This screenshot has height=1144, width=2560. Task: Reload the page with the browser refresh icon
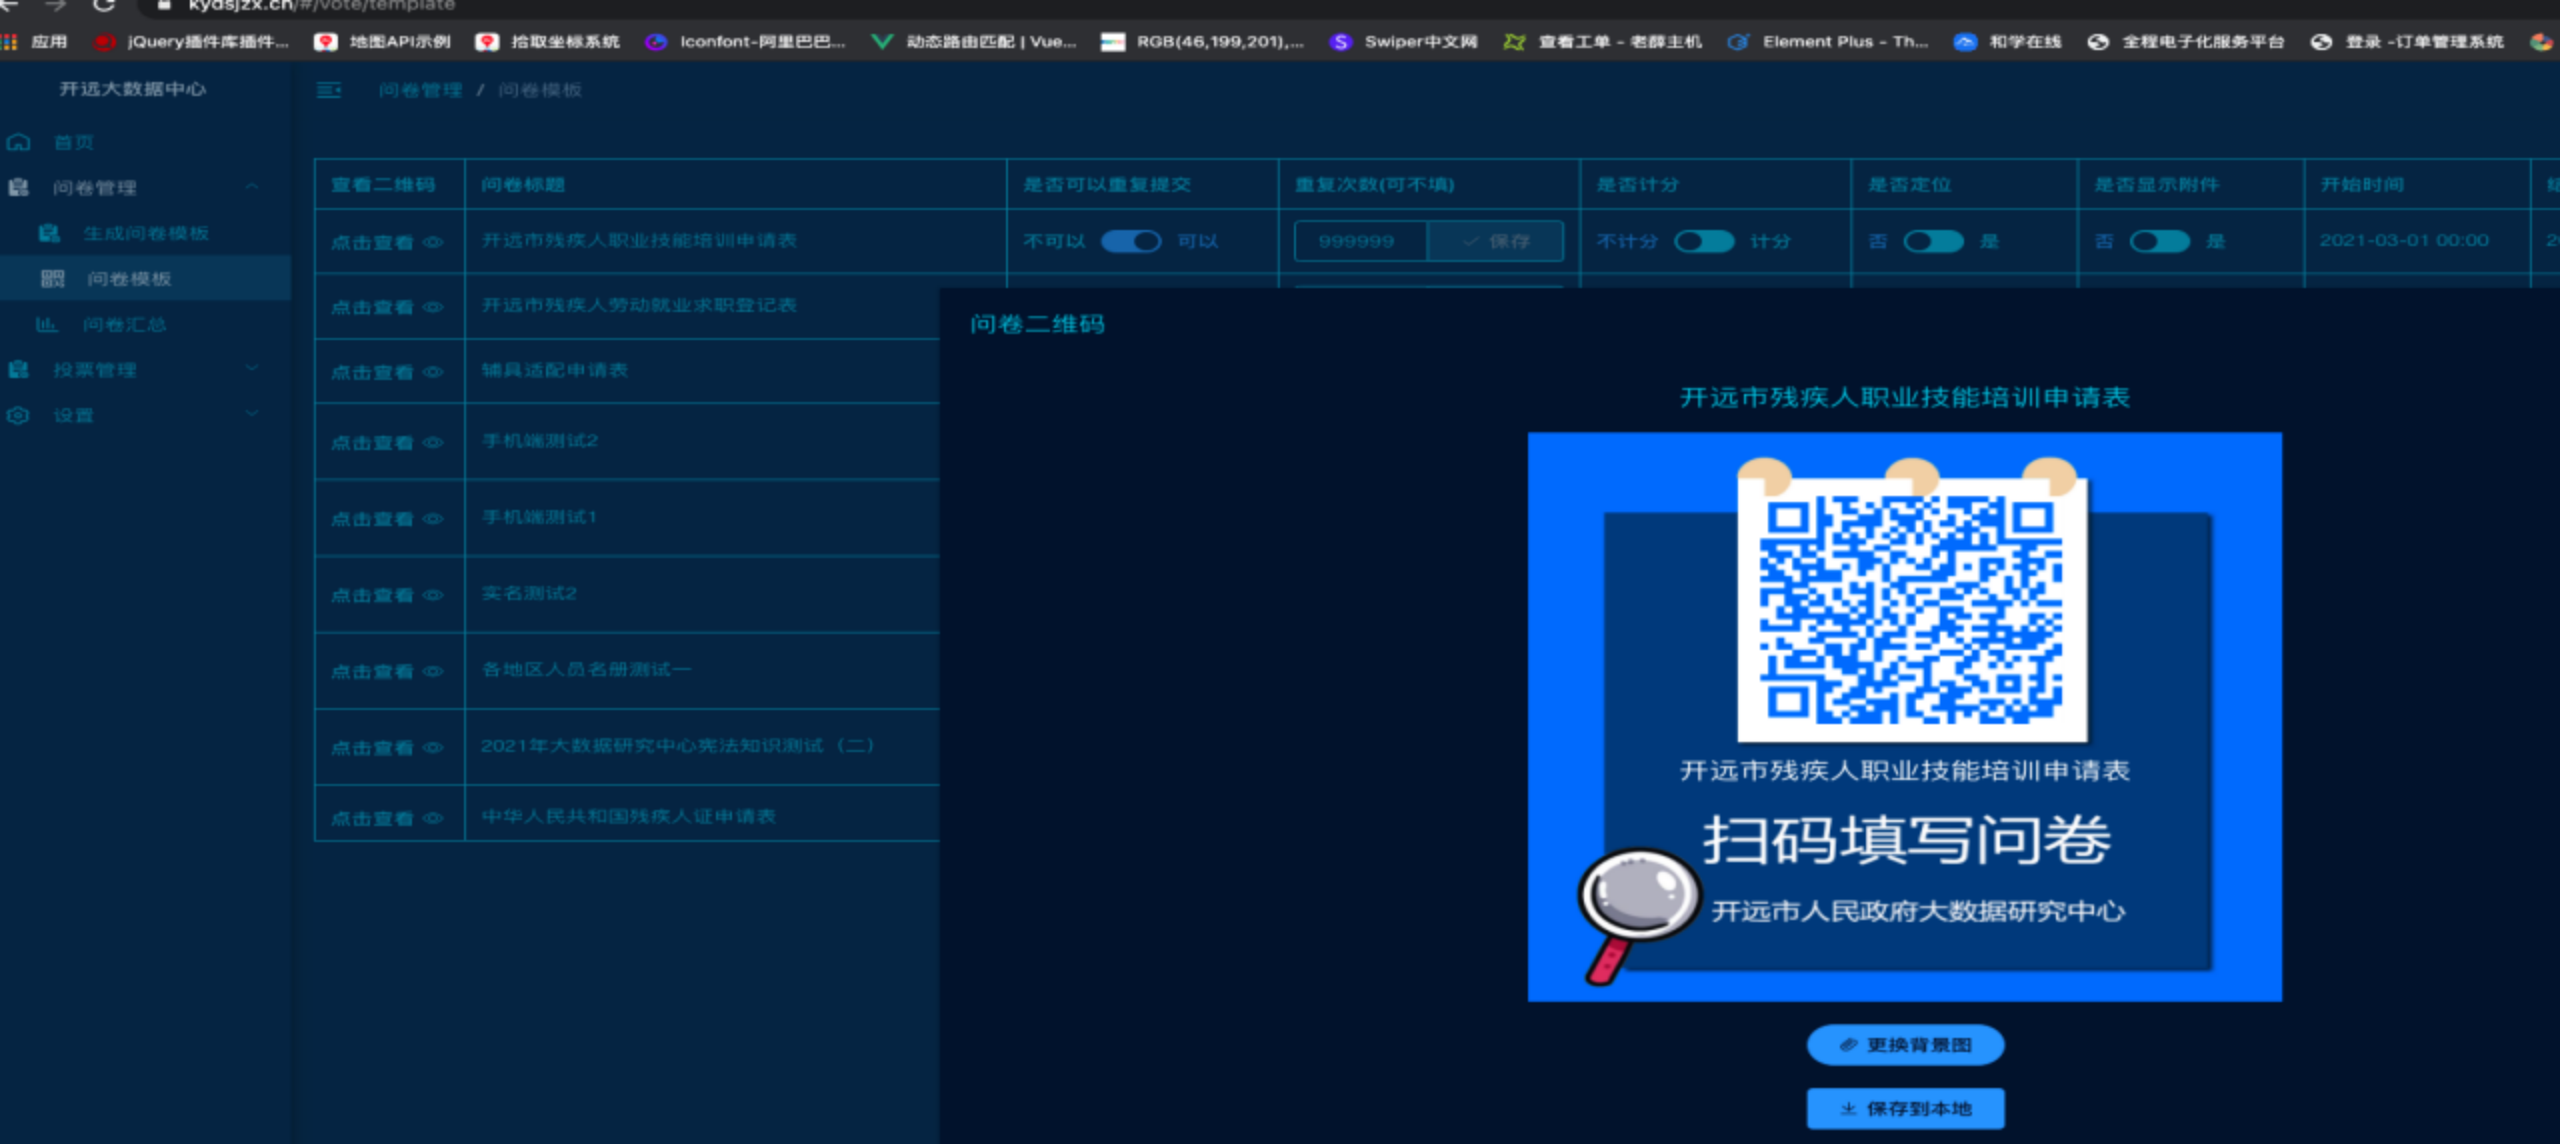pyautogui.click(x=103, y=6)
